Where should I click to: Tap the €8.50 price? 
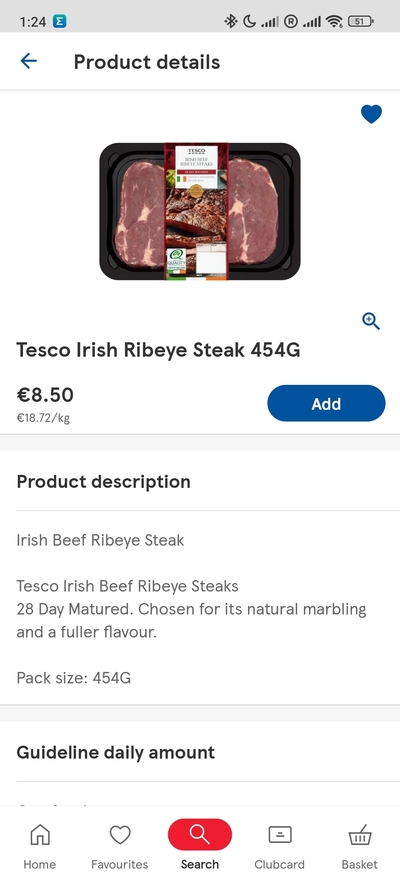[45, 395]
